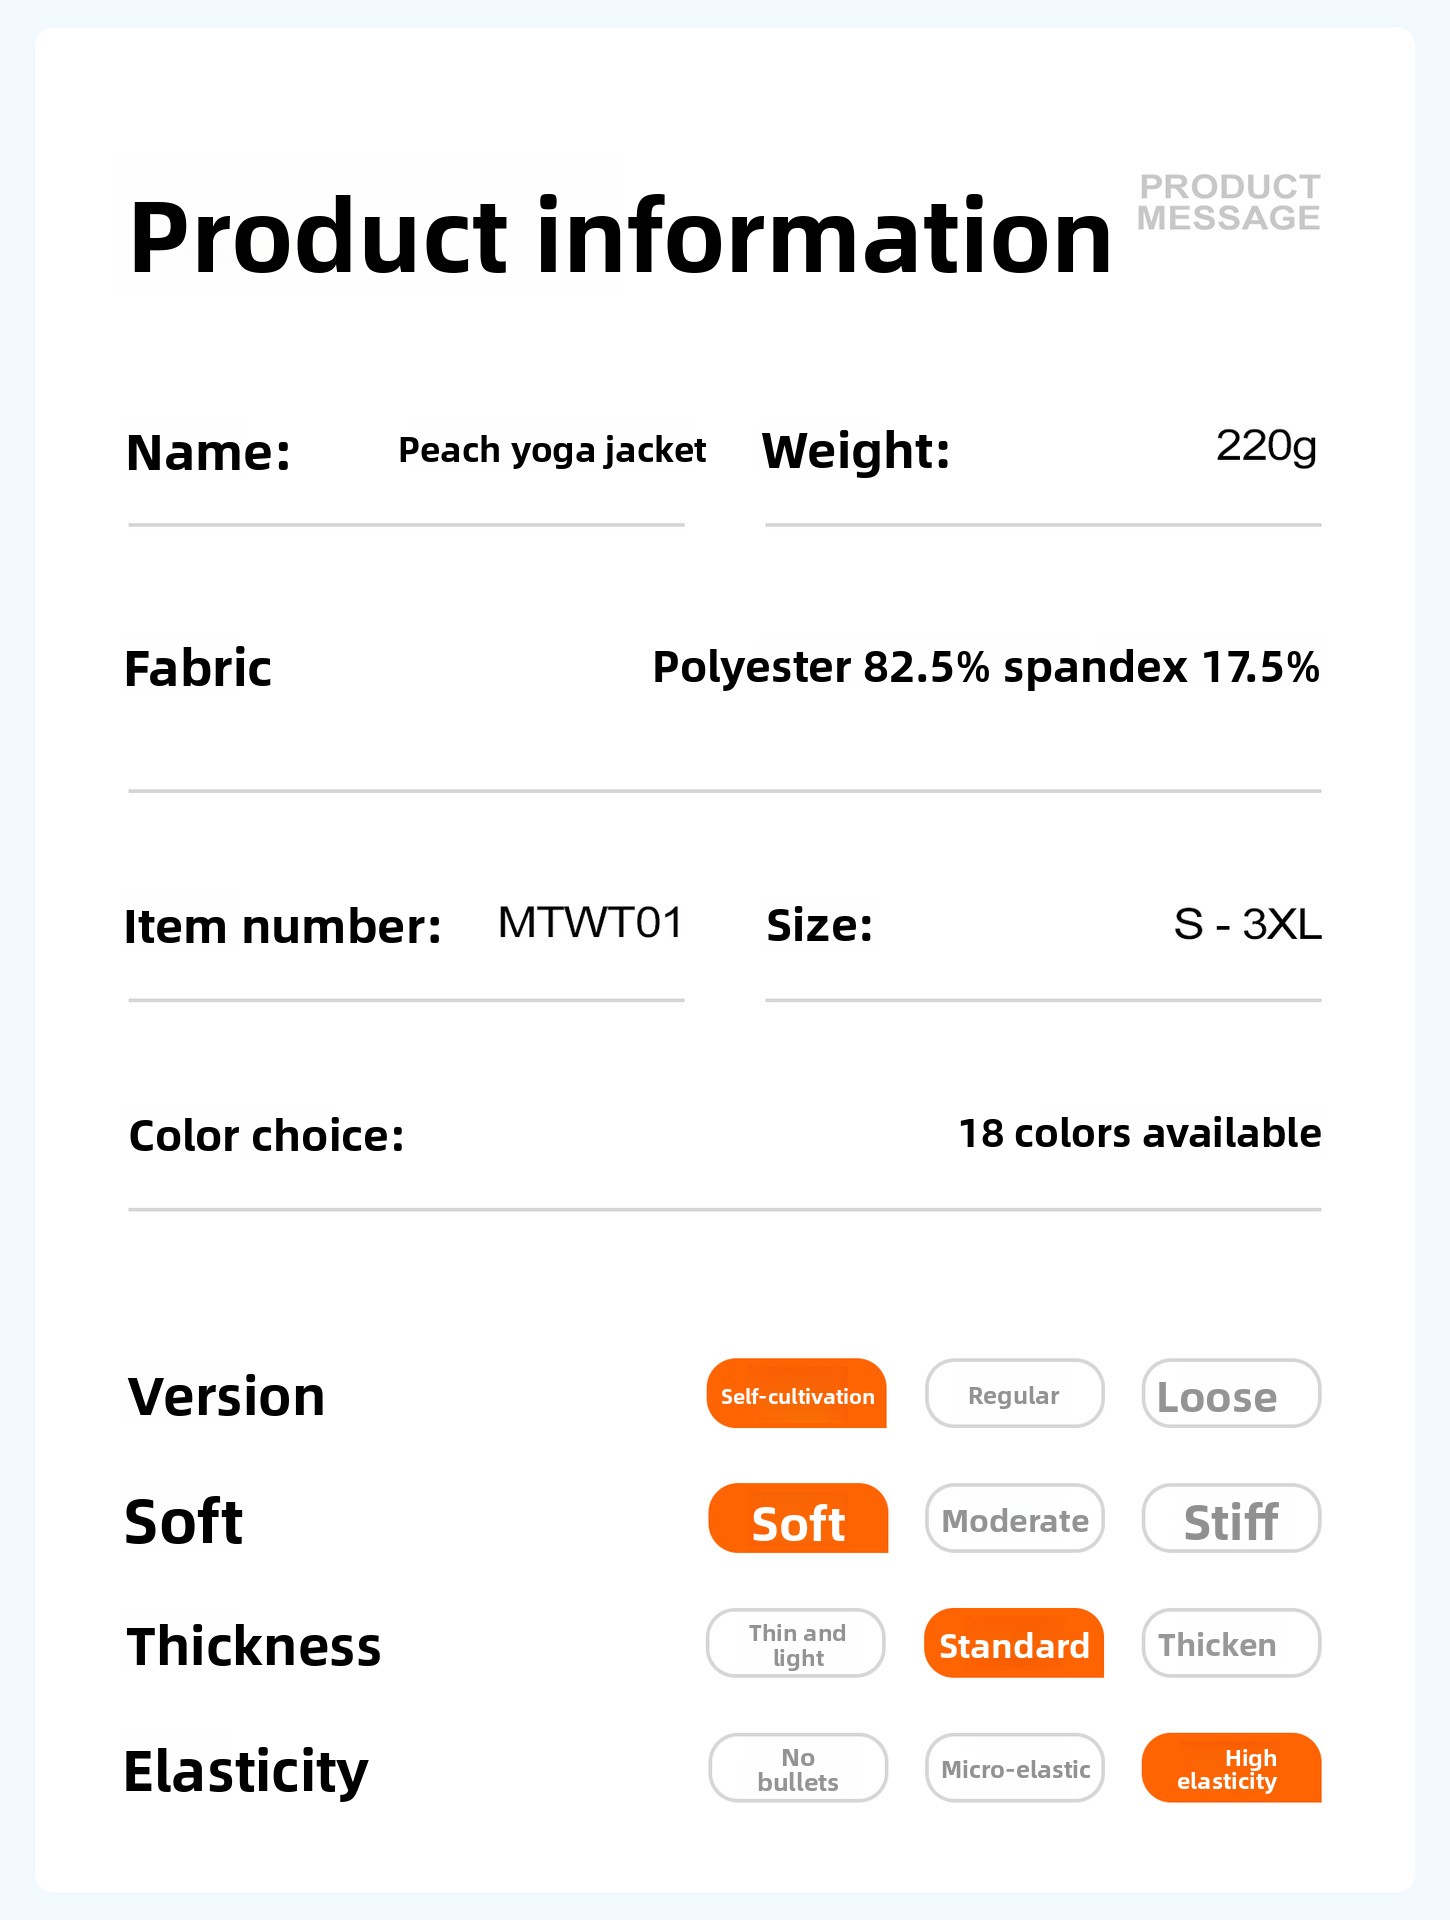Select the Self-cultivation version option
Image resolution: width=1450 pixels, height=1920 pixels.
click(x=796, y=1394)
